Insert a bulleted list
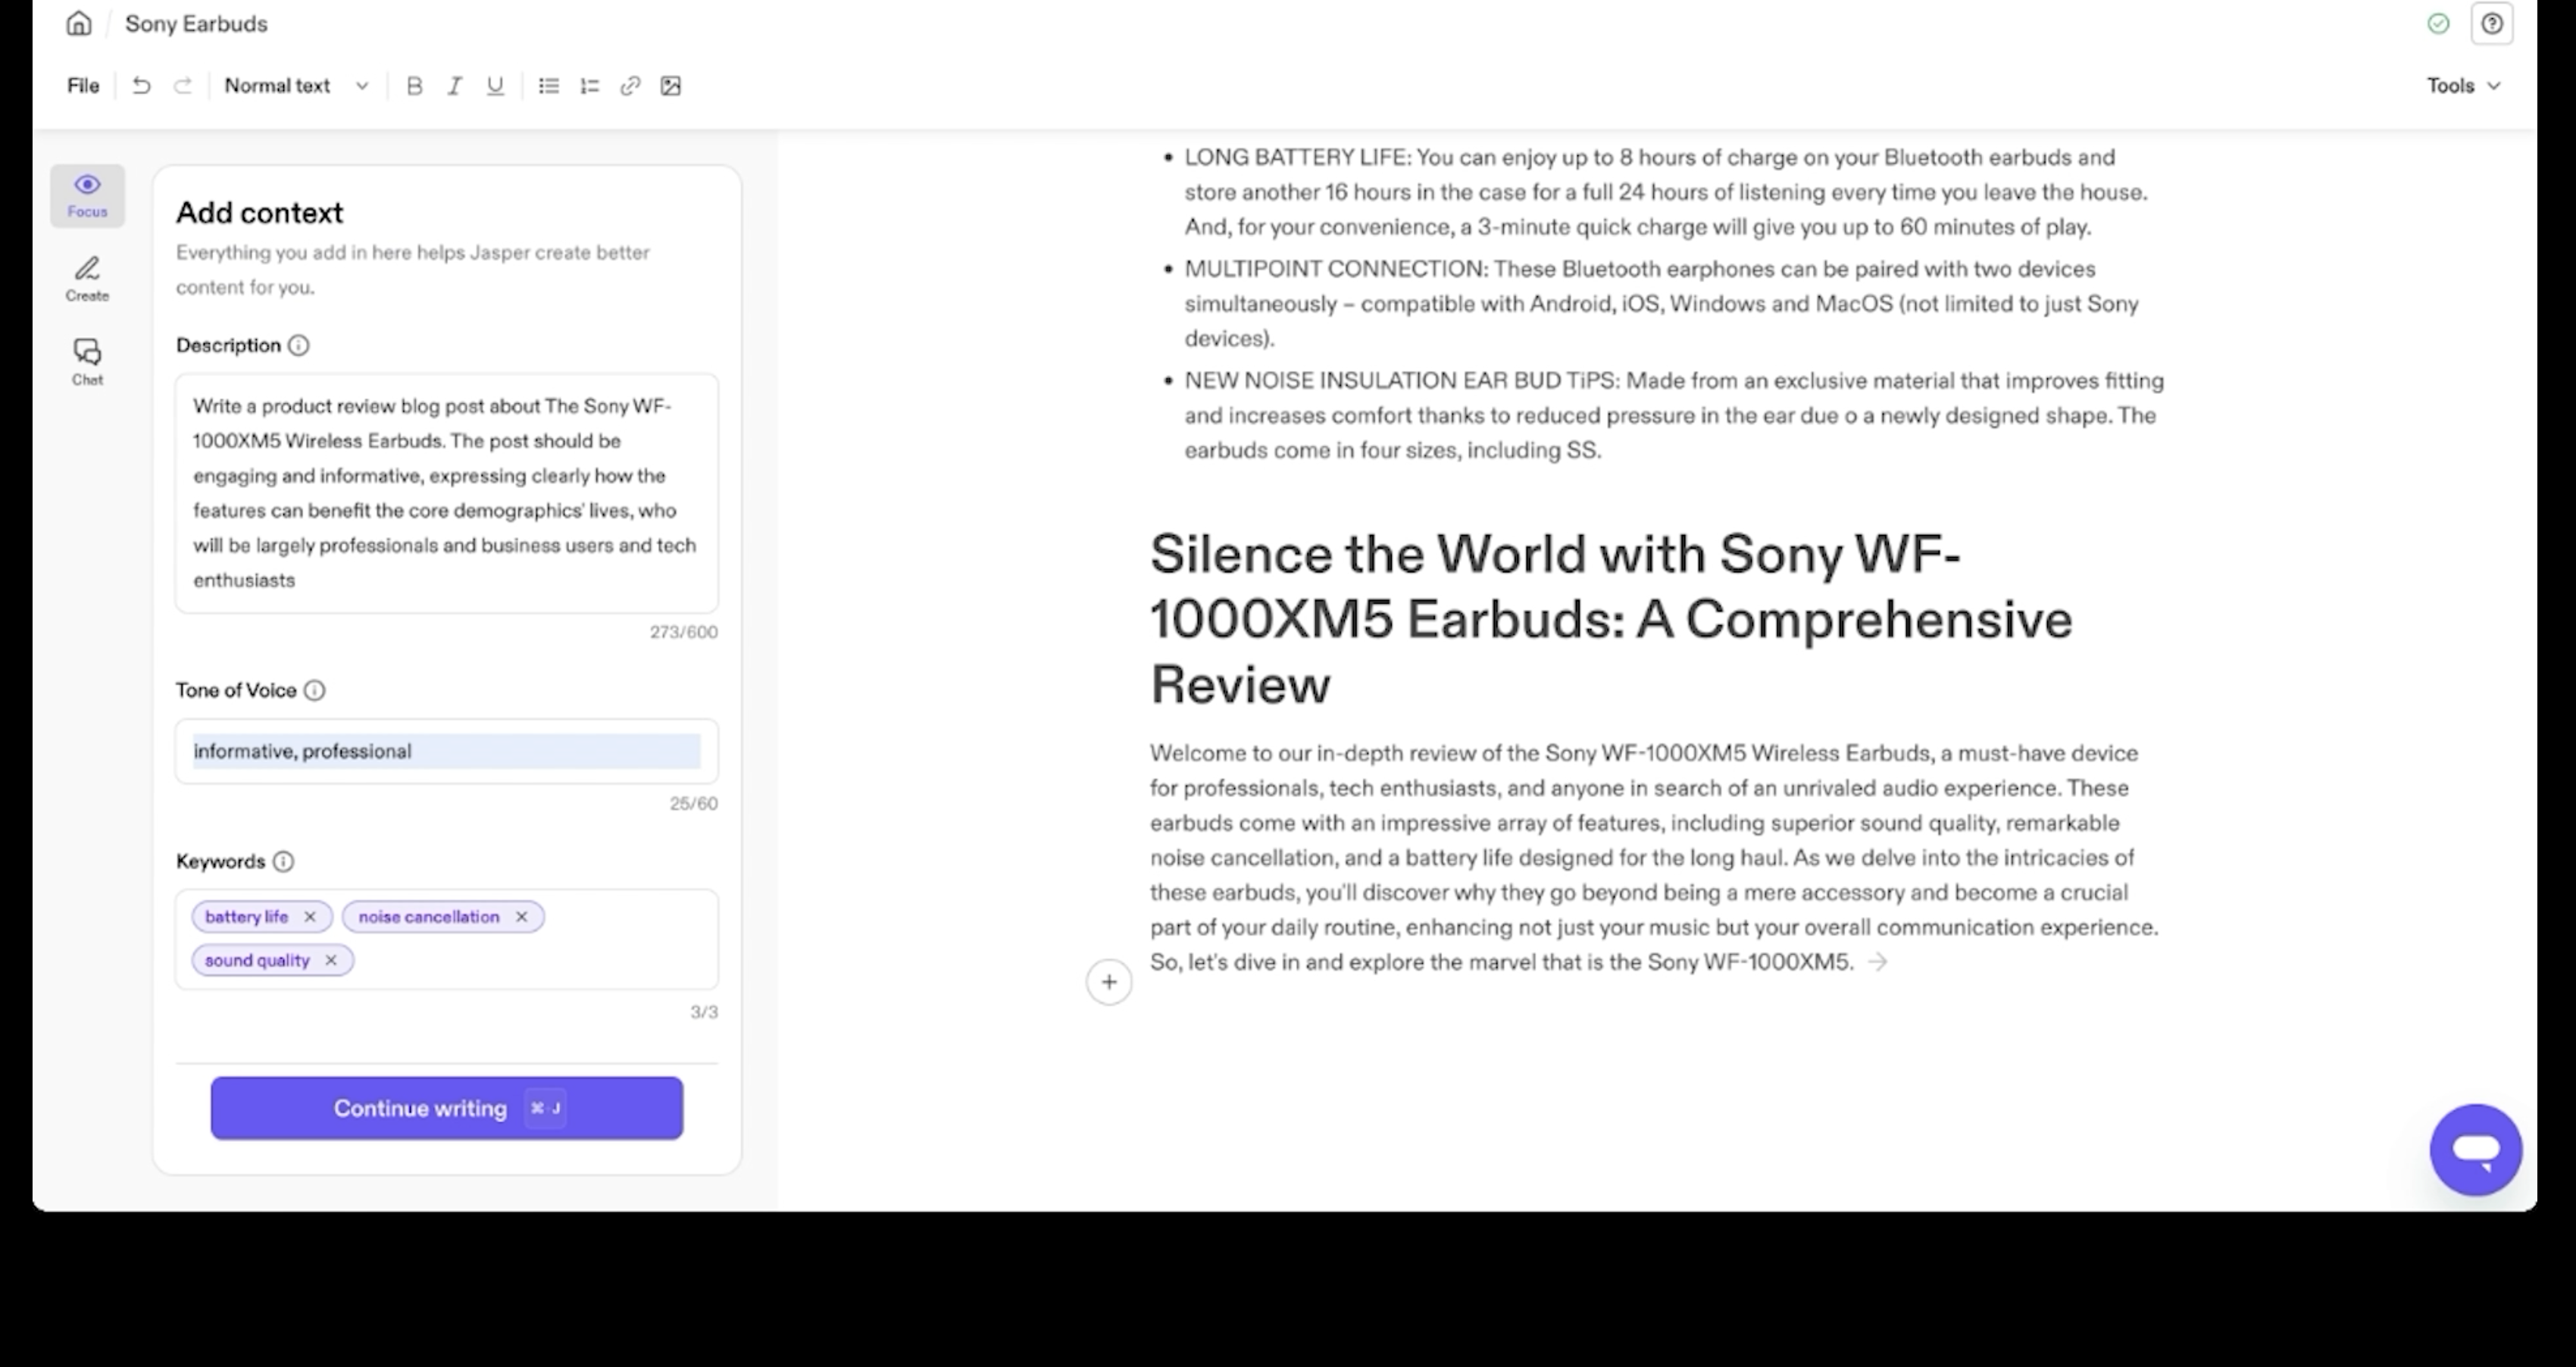The image size is (2576, 1367). point(548,86)
